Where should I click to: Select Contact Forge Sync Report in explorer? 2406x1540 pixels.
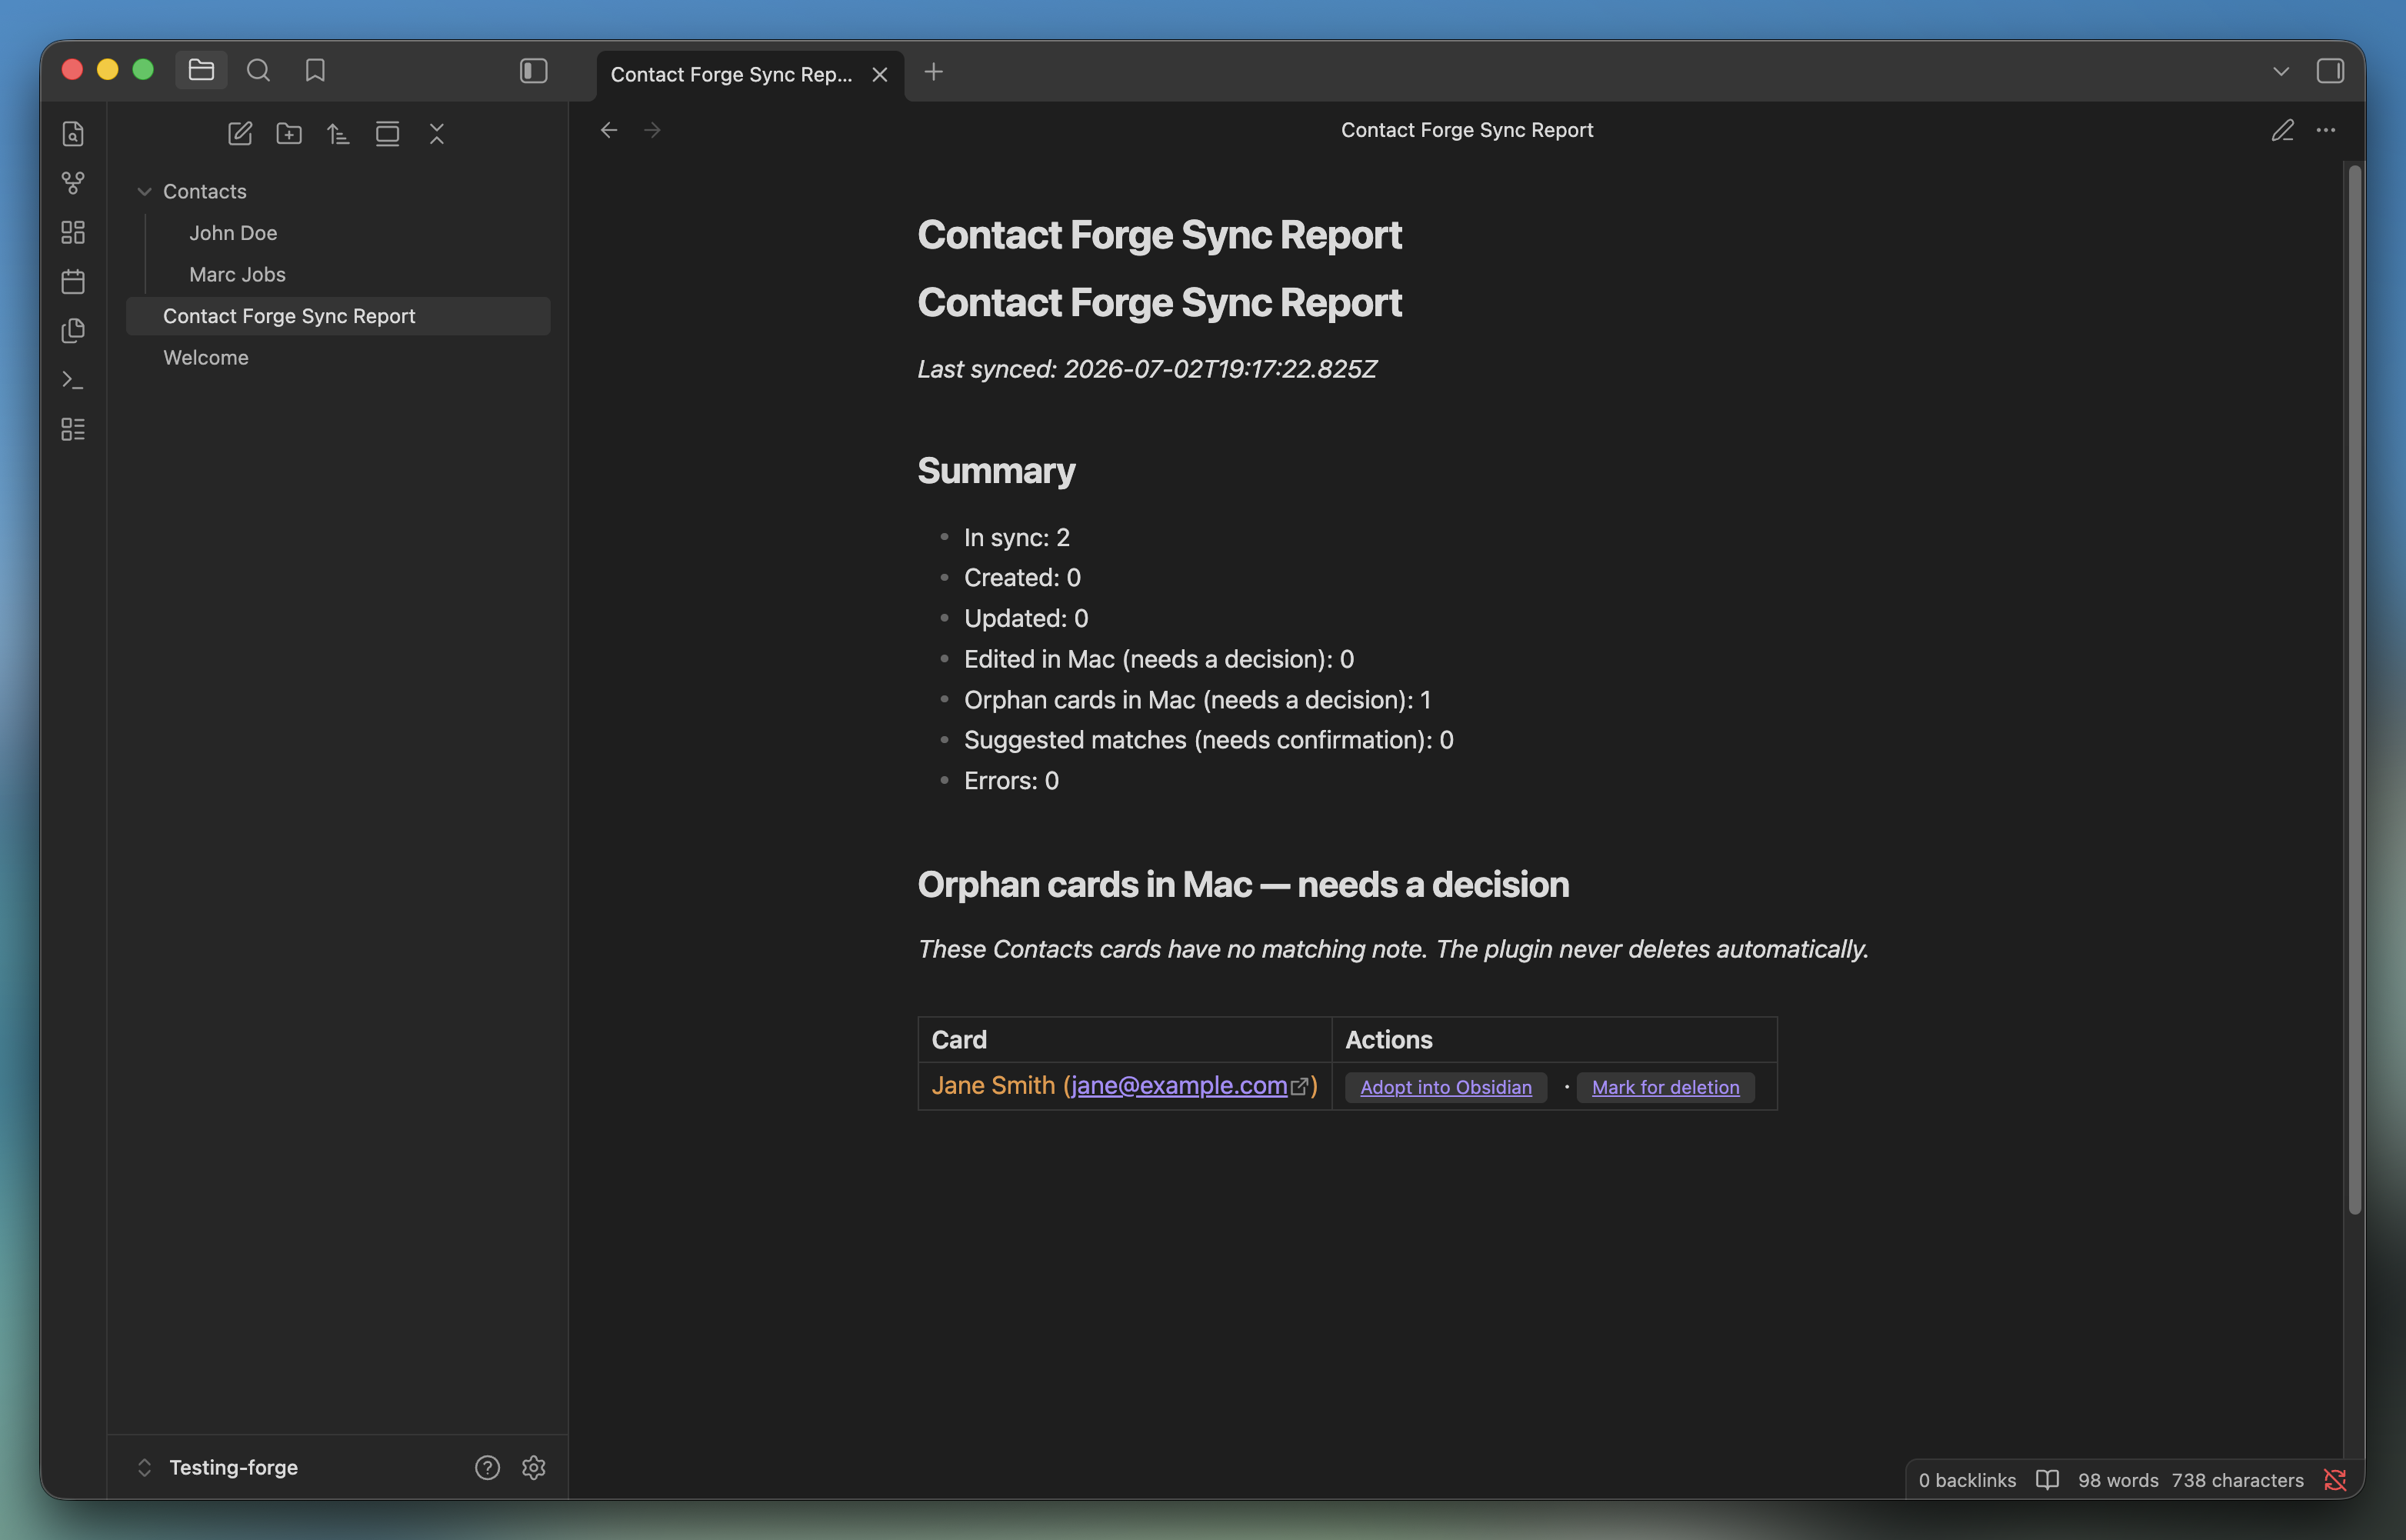coord(338,316)
